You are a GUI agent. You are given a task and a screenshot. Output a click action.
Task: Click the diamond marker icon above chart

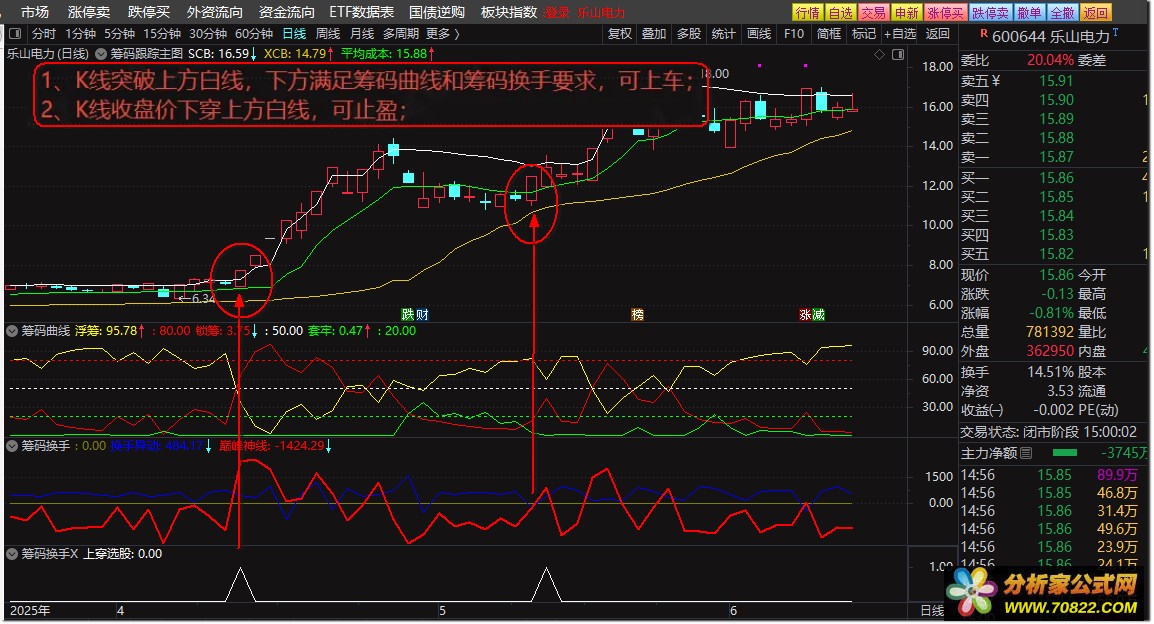coord(879,54)
